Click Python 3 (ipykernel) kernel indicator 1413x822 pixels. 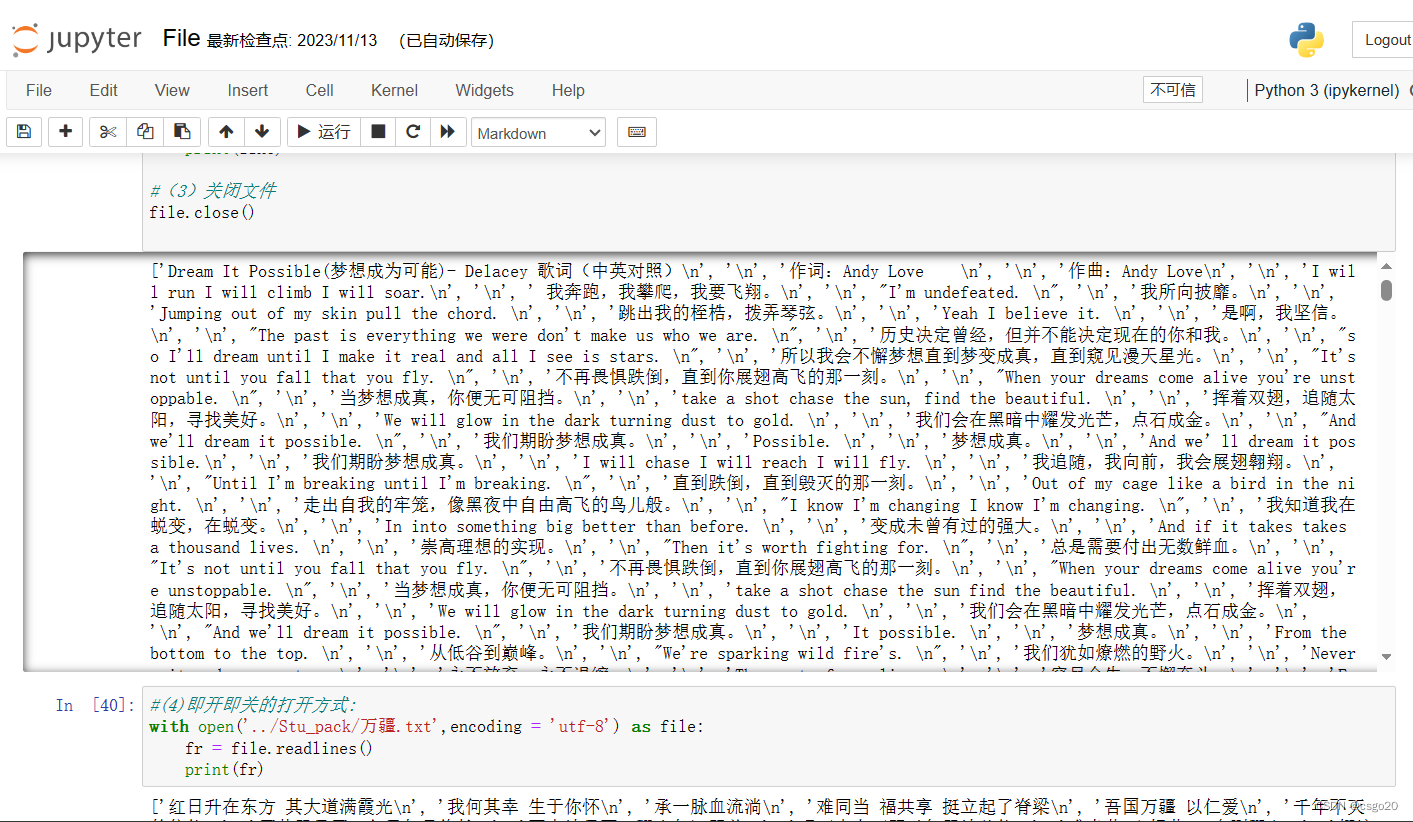click(1327, 90)
